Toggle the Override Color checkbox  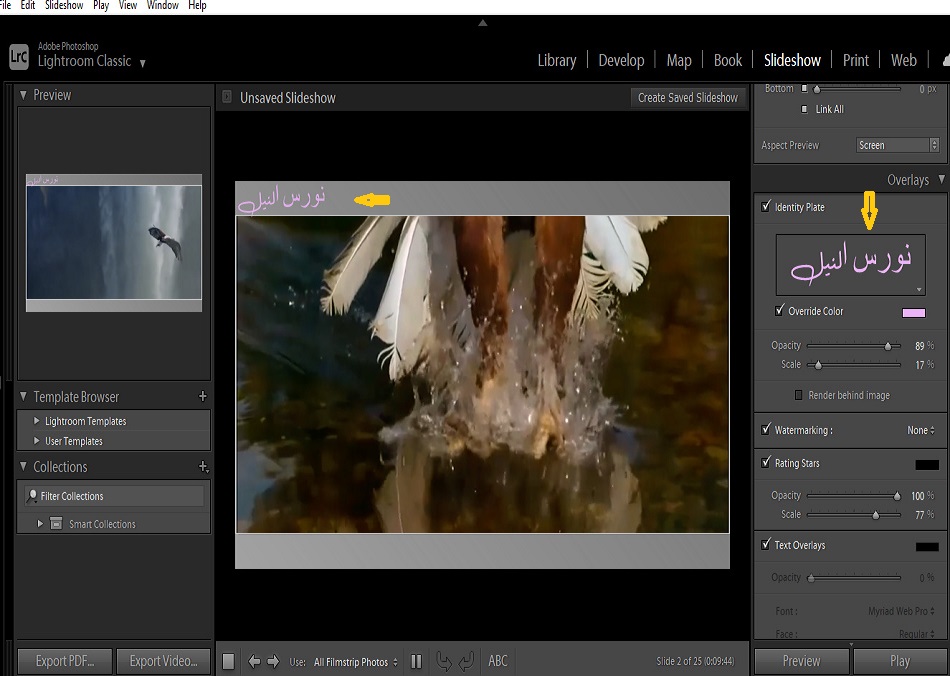[780, 311]
